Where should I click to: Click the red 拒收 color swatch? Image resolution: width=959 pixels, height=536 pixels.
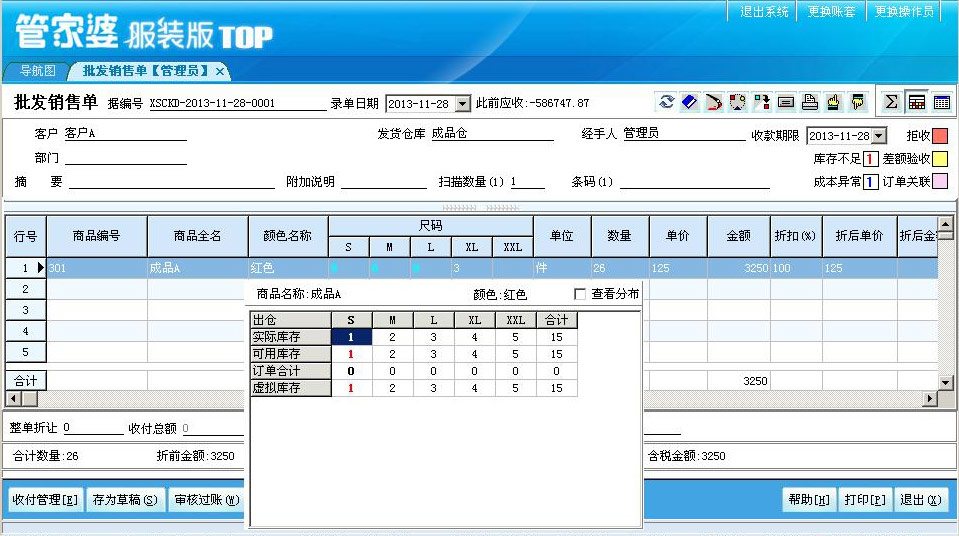tap(940, 136)
